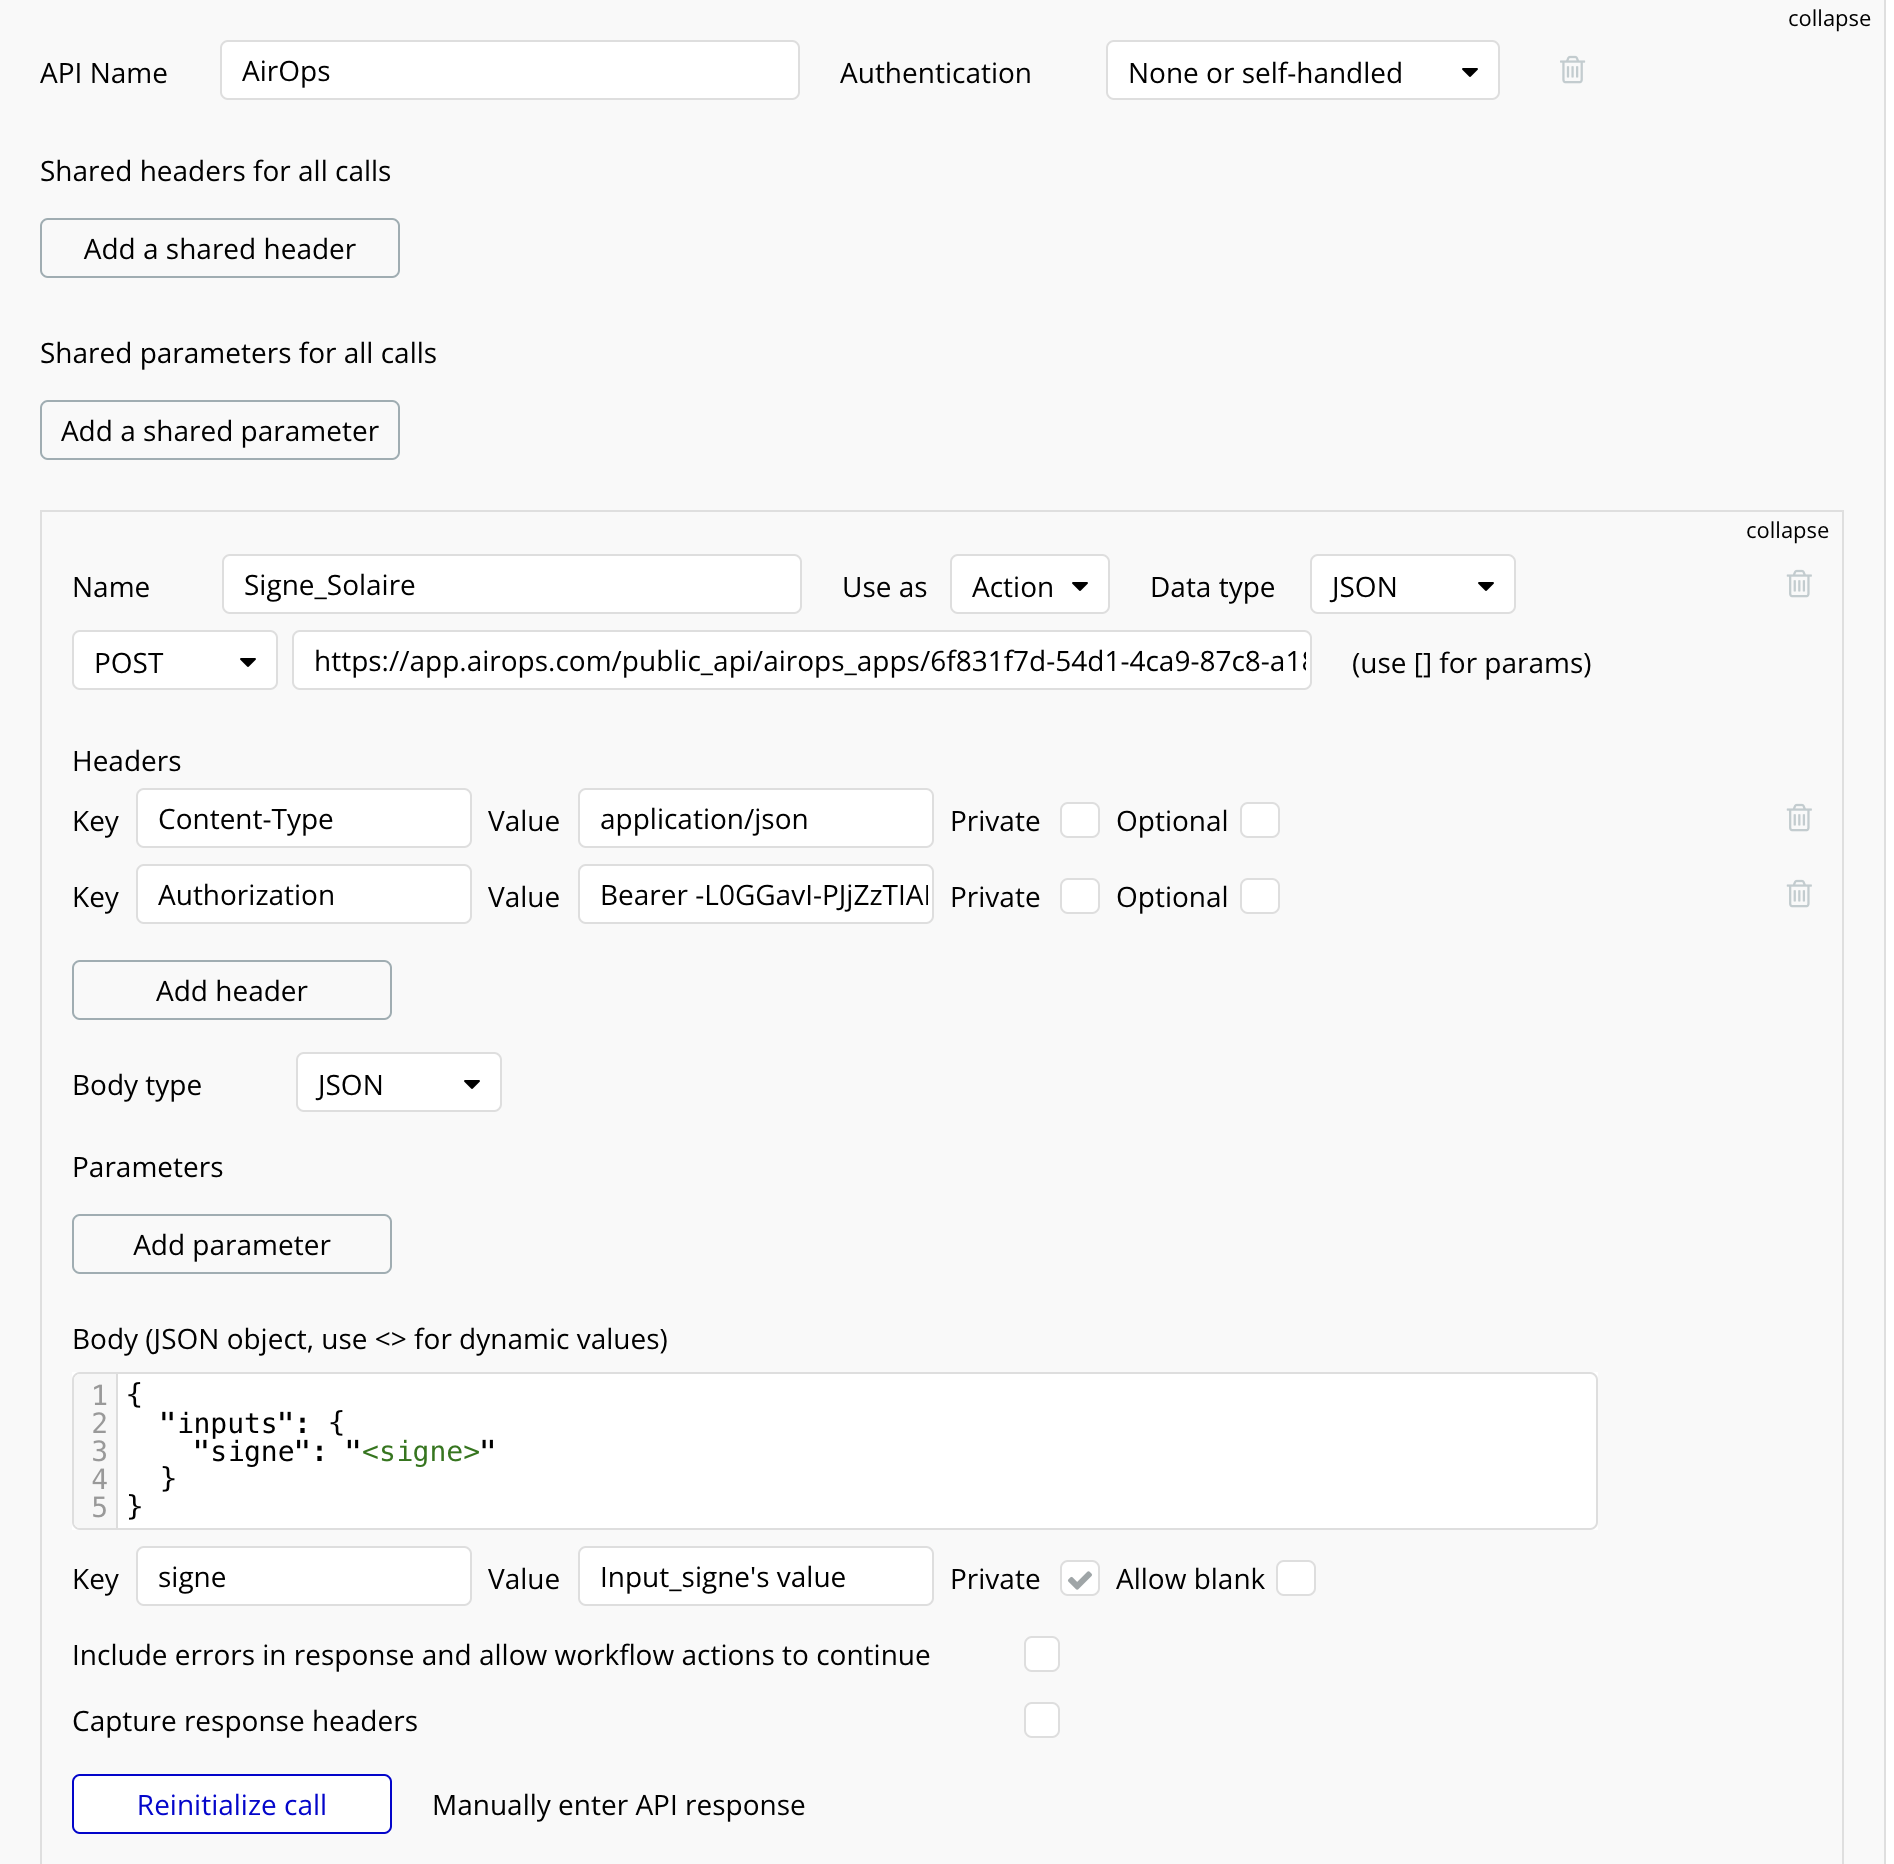The image size is (1894, 1864).
Task: Remove the Authorization header row
Action: pos(1798,894)
